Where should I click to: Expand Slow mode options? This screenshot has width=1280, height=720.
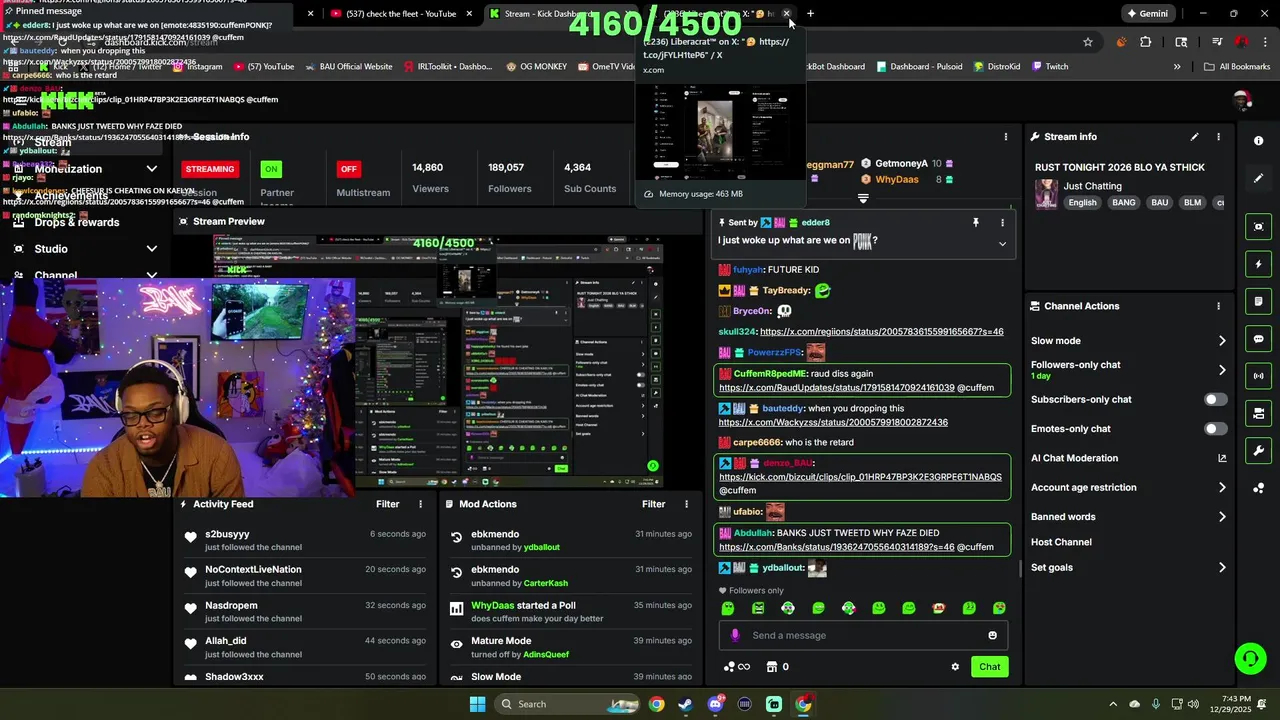click(1222, 341)
